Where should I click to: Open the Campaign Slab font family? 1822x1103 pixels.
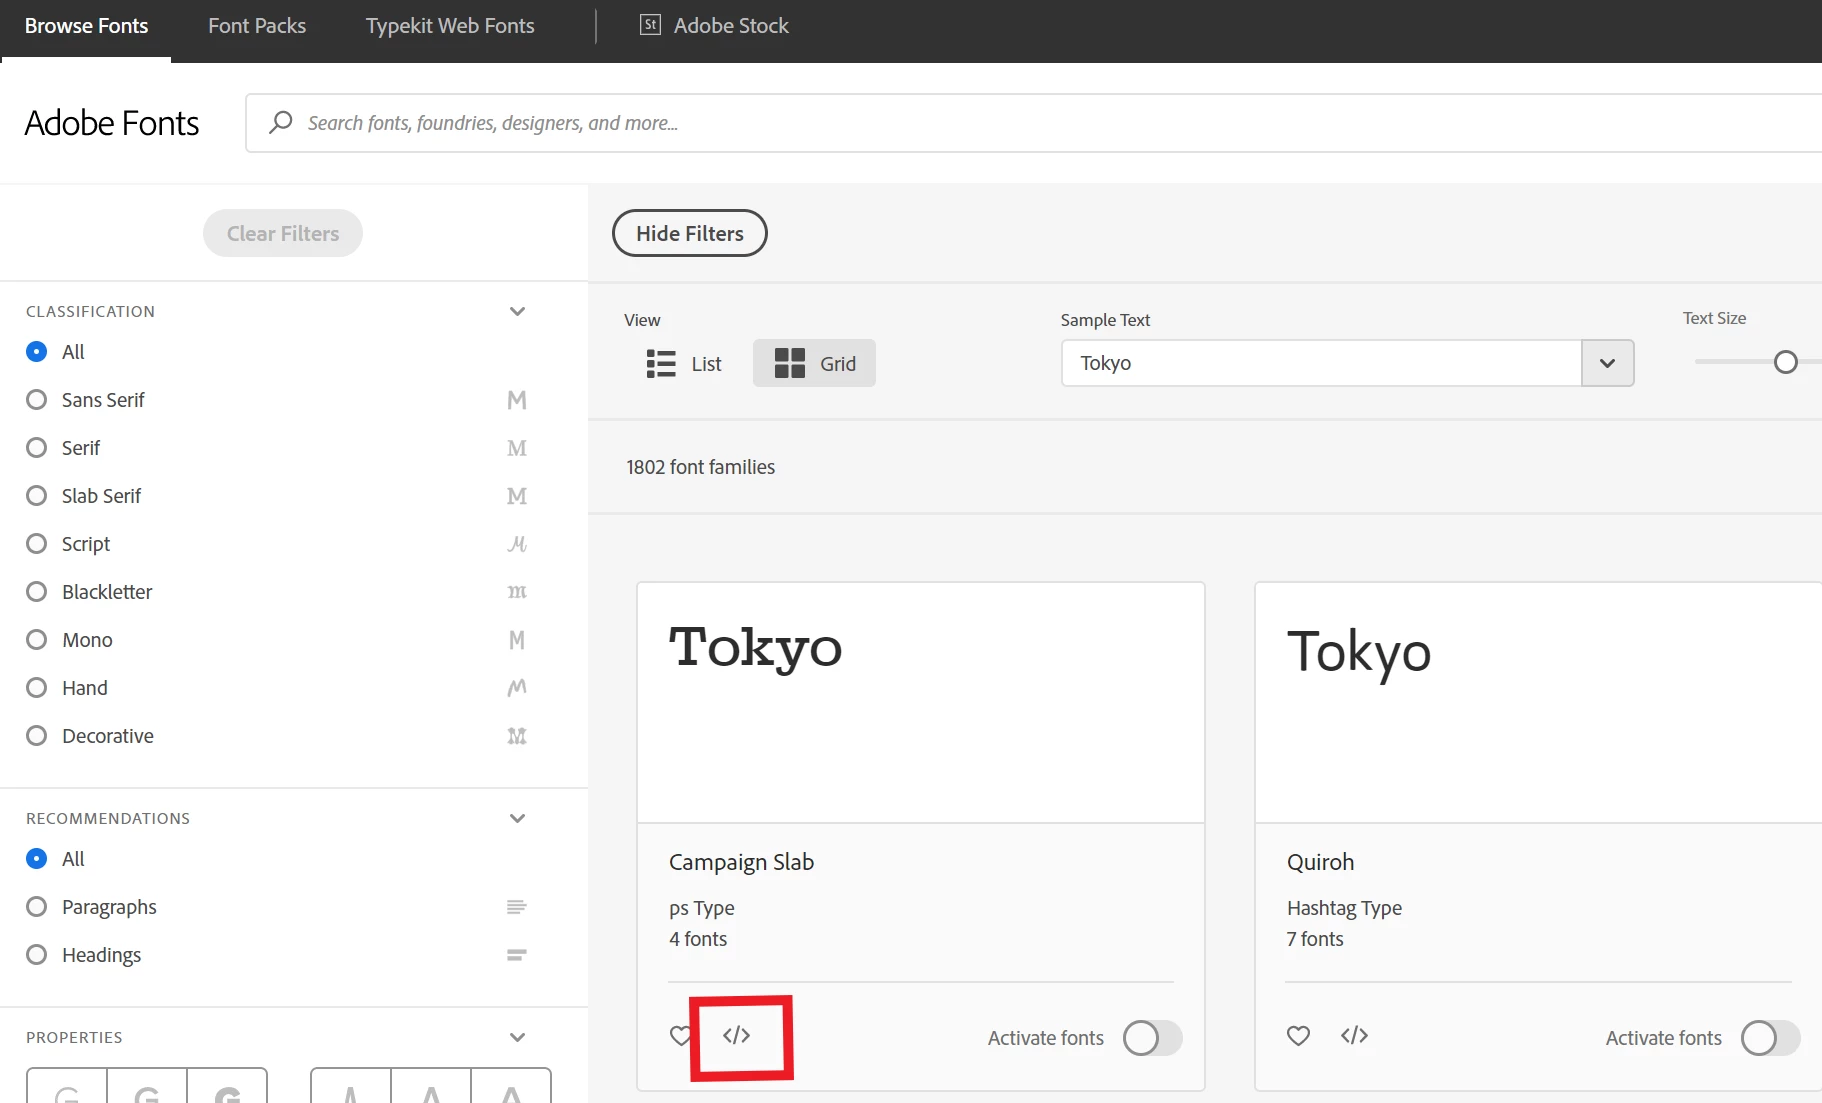pos(741,862)
